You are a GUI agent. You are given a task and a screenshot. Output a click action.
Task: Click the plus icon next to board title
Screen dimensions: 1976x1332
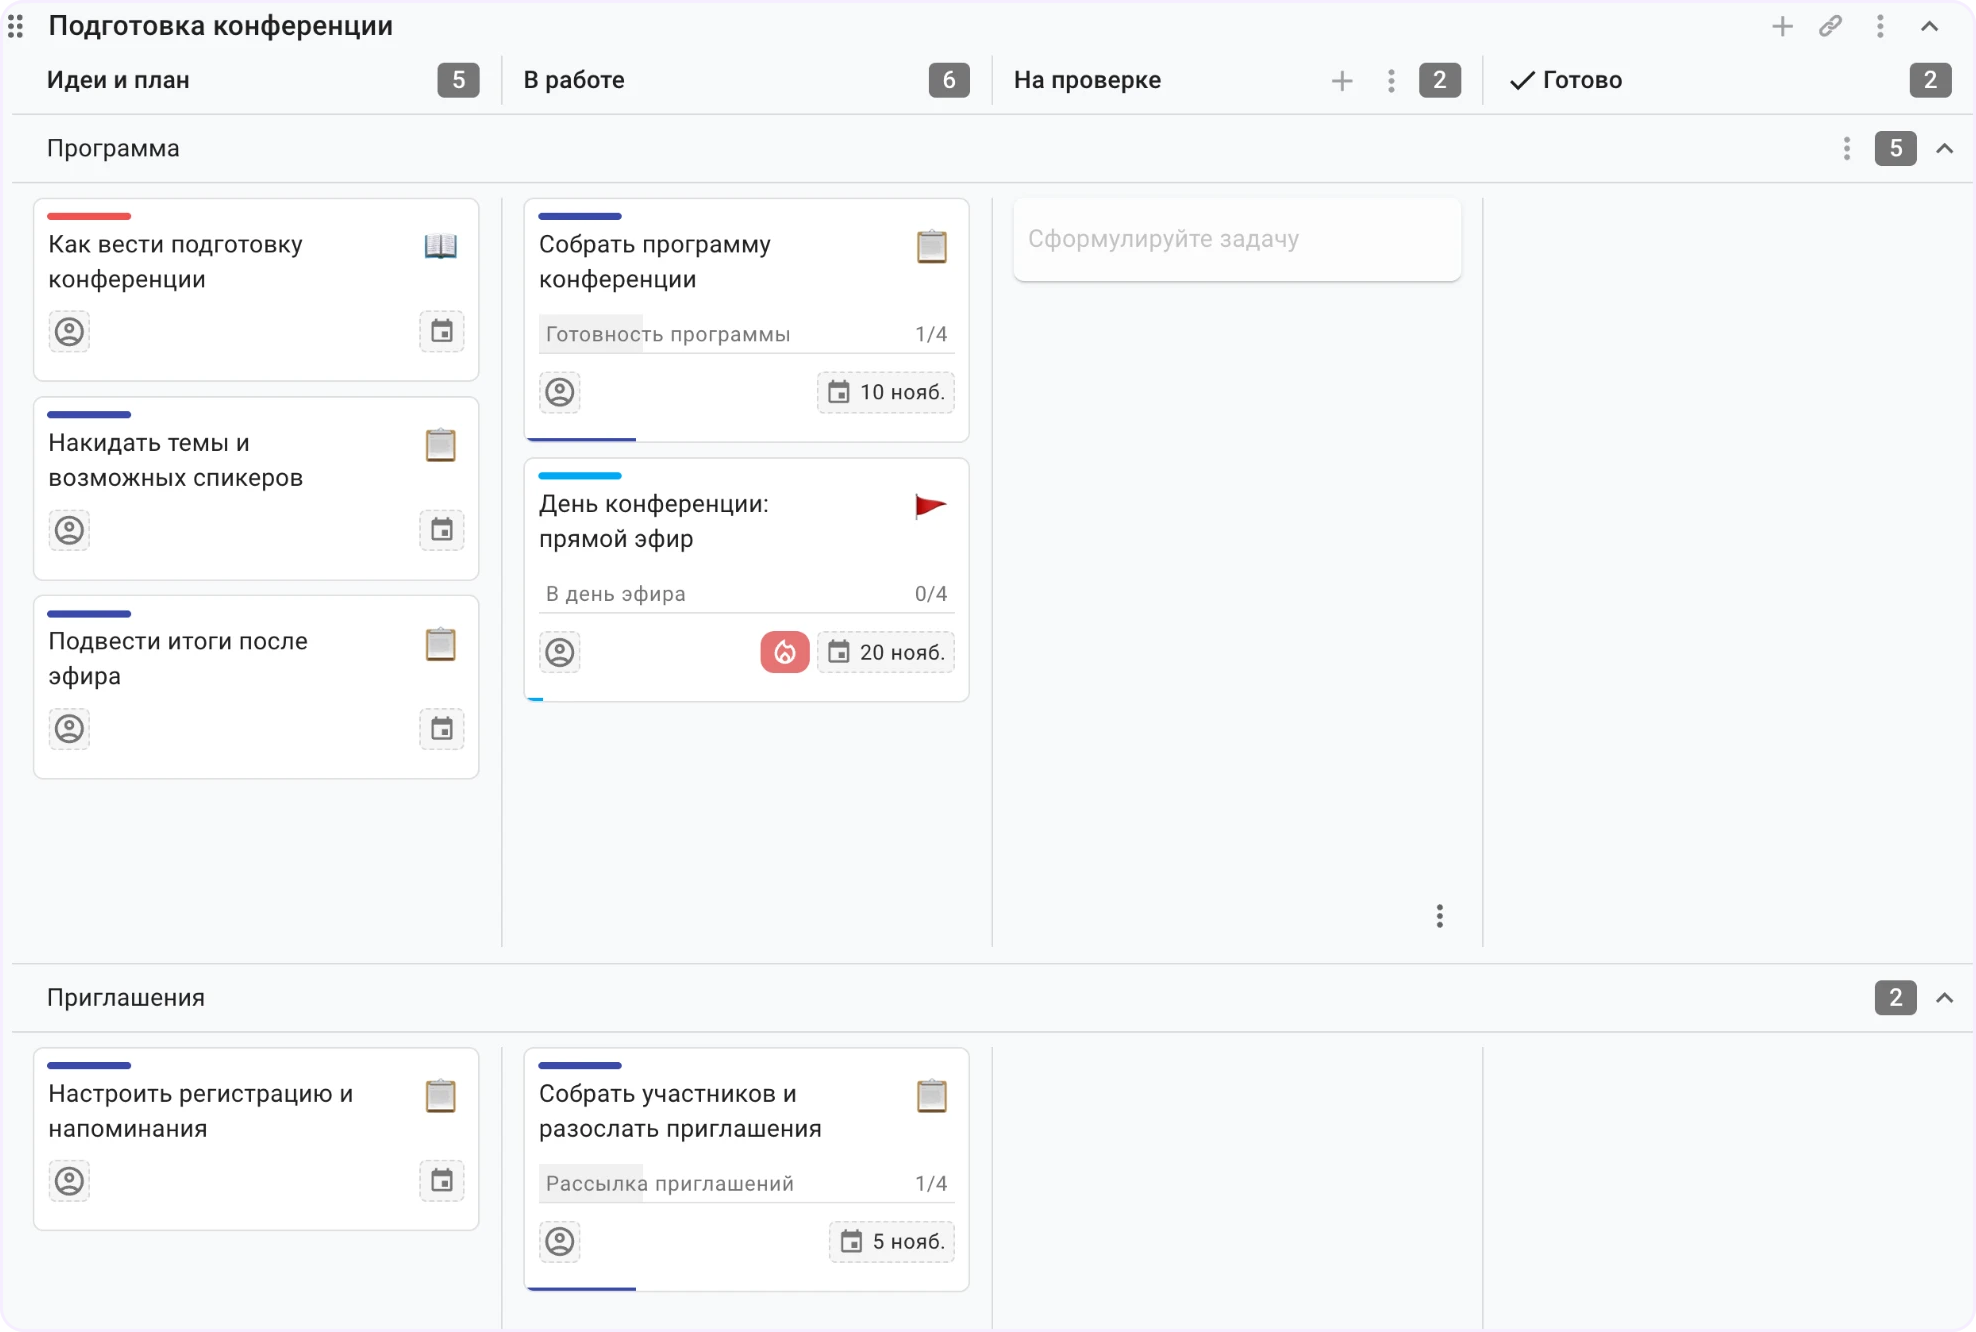pyautogui.click(x=1782, y=27)
